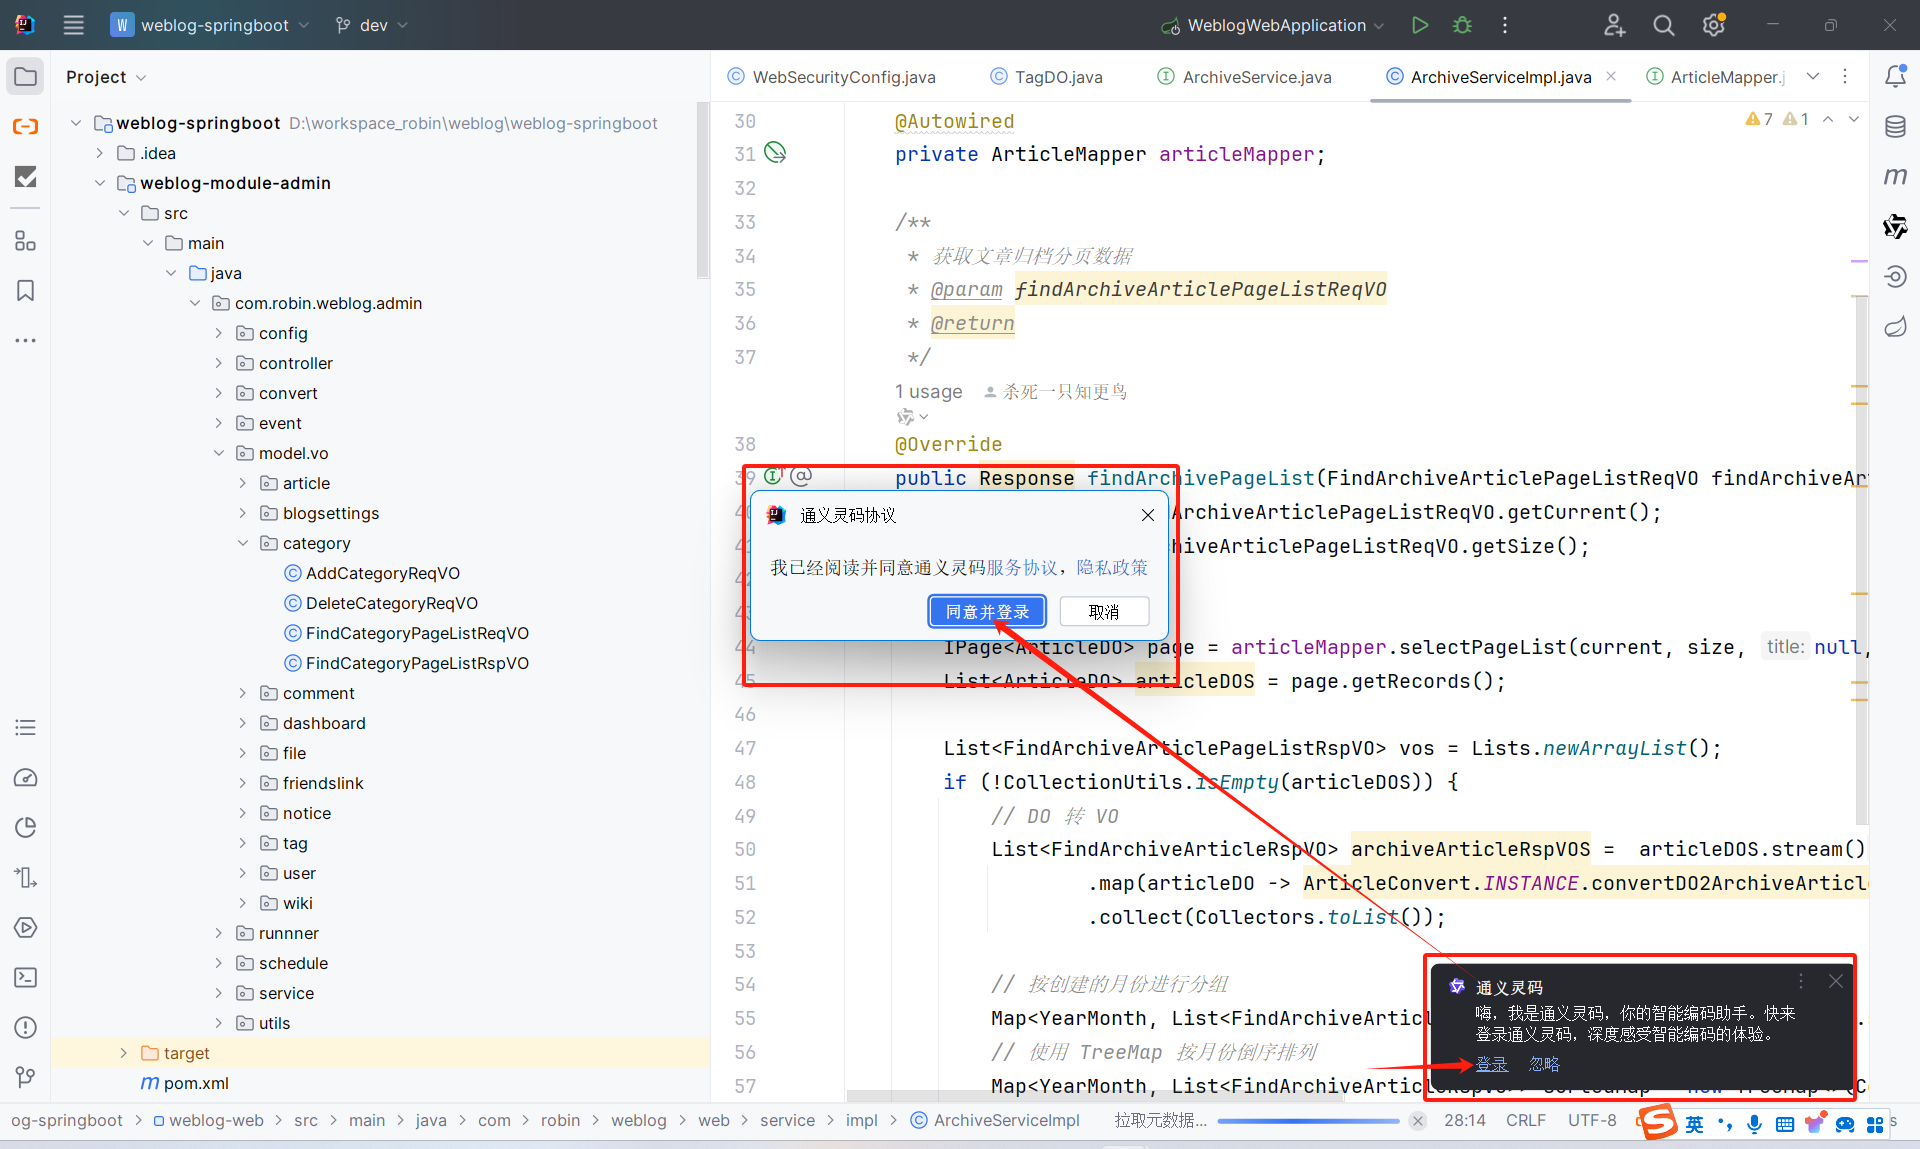This screenshot has height=1149, width=1920.
Task: Open the Services tool window icon
Action: point(26,928)
